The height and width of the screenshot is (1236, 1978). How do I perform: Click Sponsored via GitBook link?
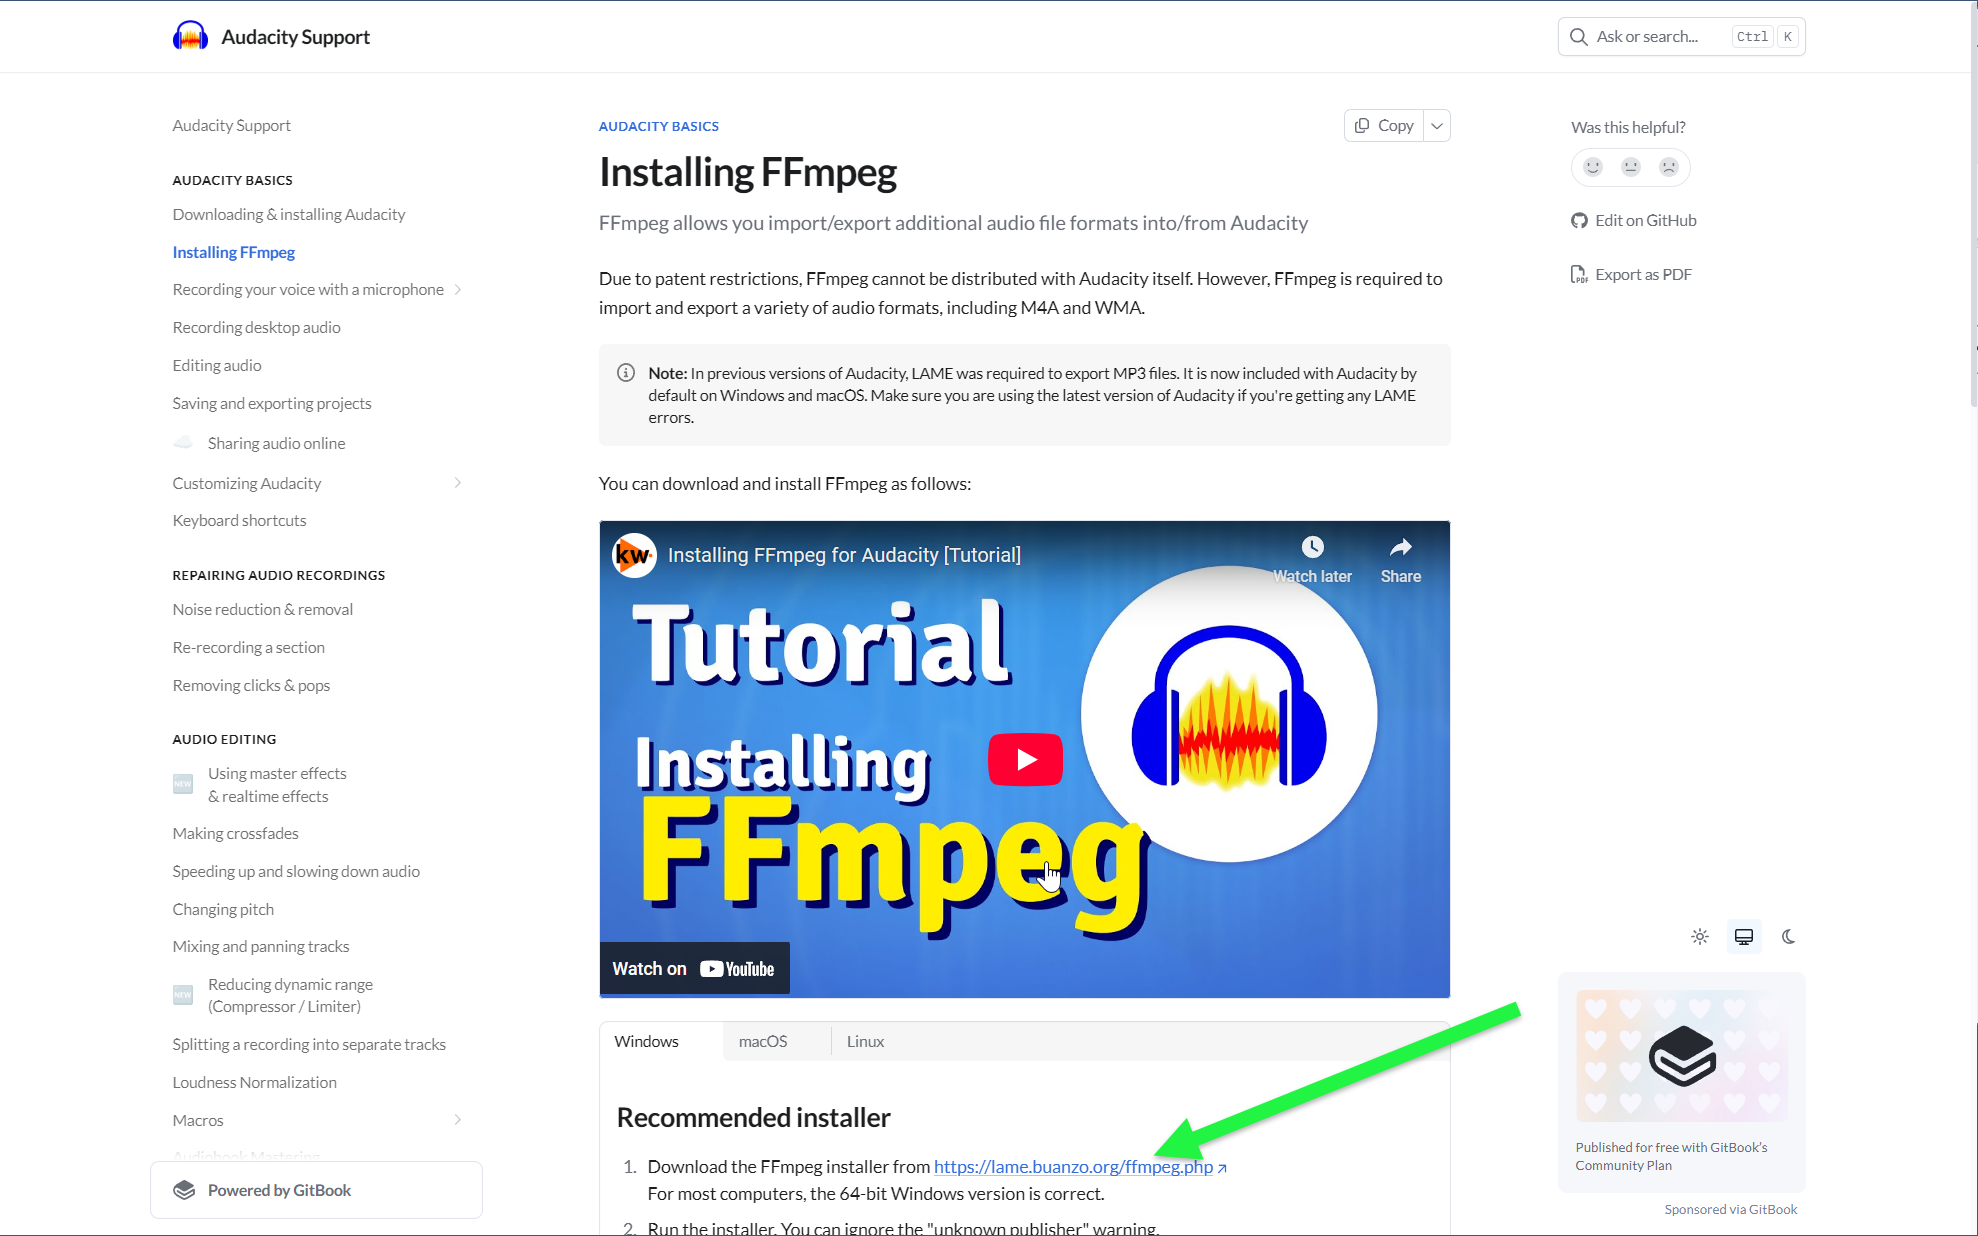coord(1730,1210)
